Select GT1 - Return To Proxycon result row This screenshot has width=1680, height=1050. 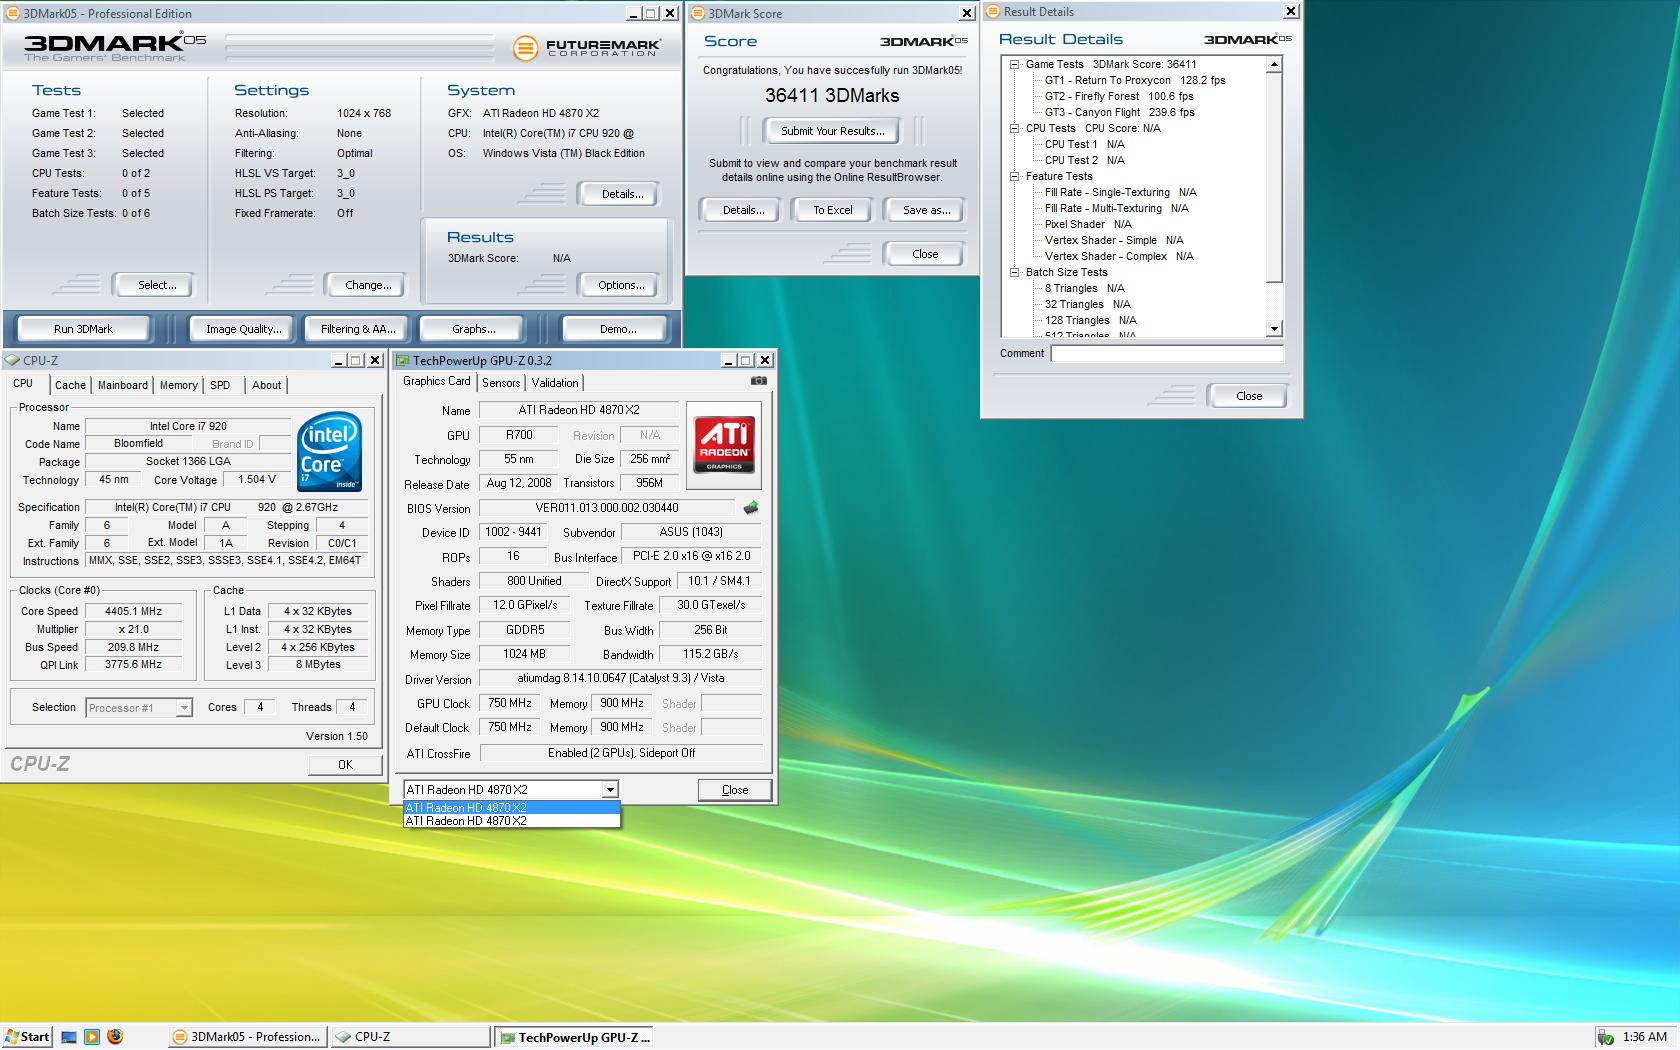pyautogui.click(x=1135, y=80)
